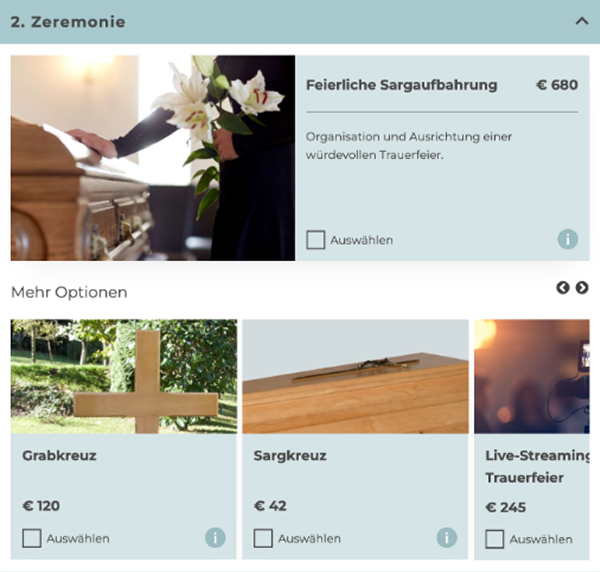Open the Live-Streaming camera image
600x572 pixels.
(x=532, y=376)
